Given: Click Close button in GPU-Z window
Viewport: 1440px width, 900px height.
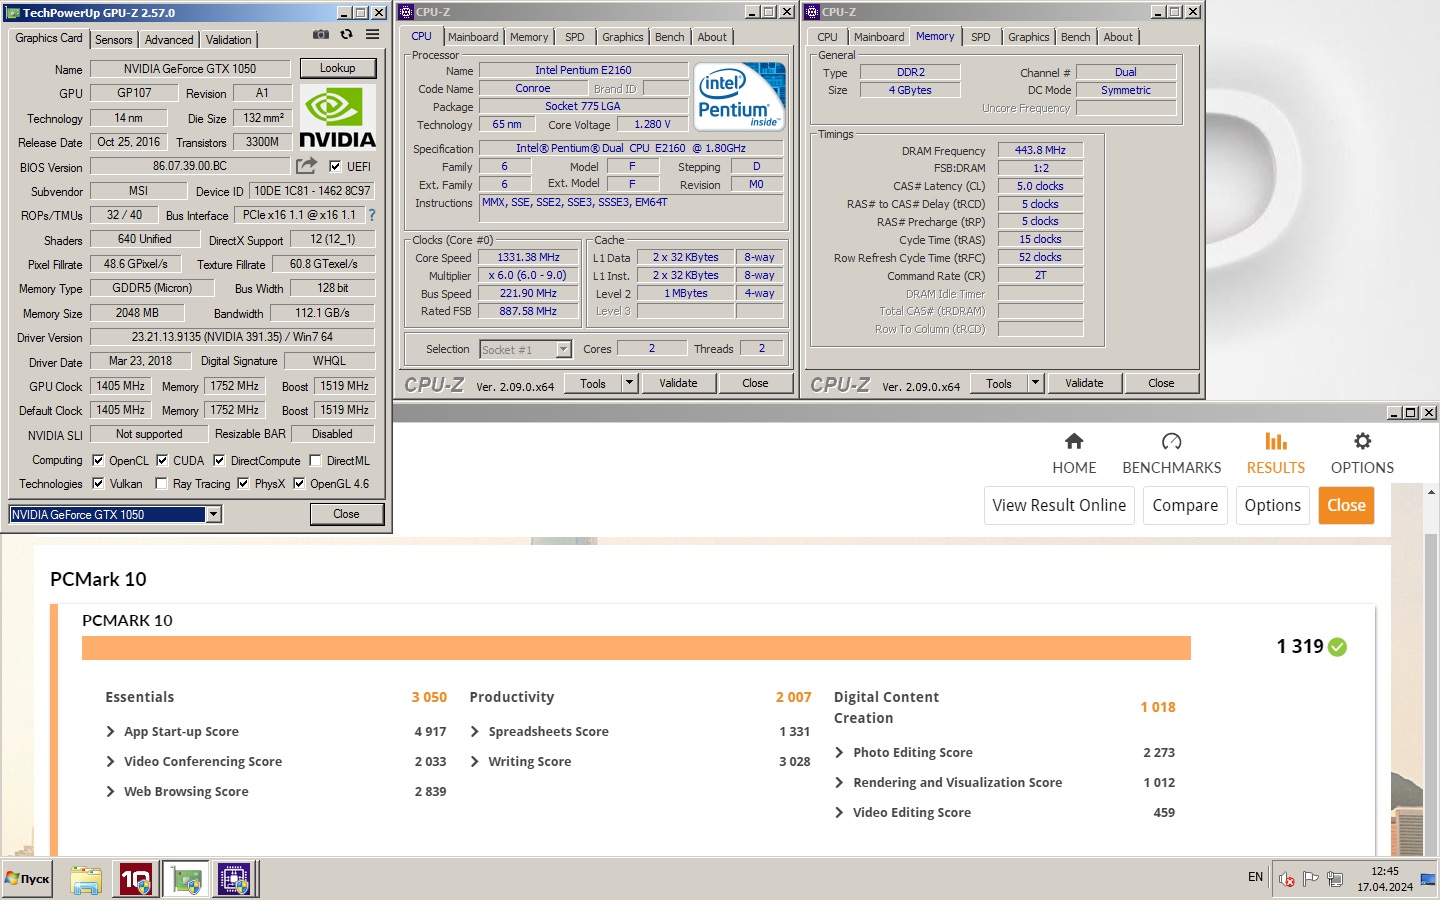Looking at the screenshot, I should coord(346,514).
